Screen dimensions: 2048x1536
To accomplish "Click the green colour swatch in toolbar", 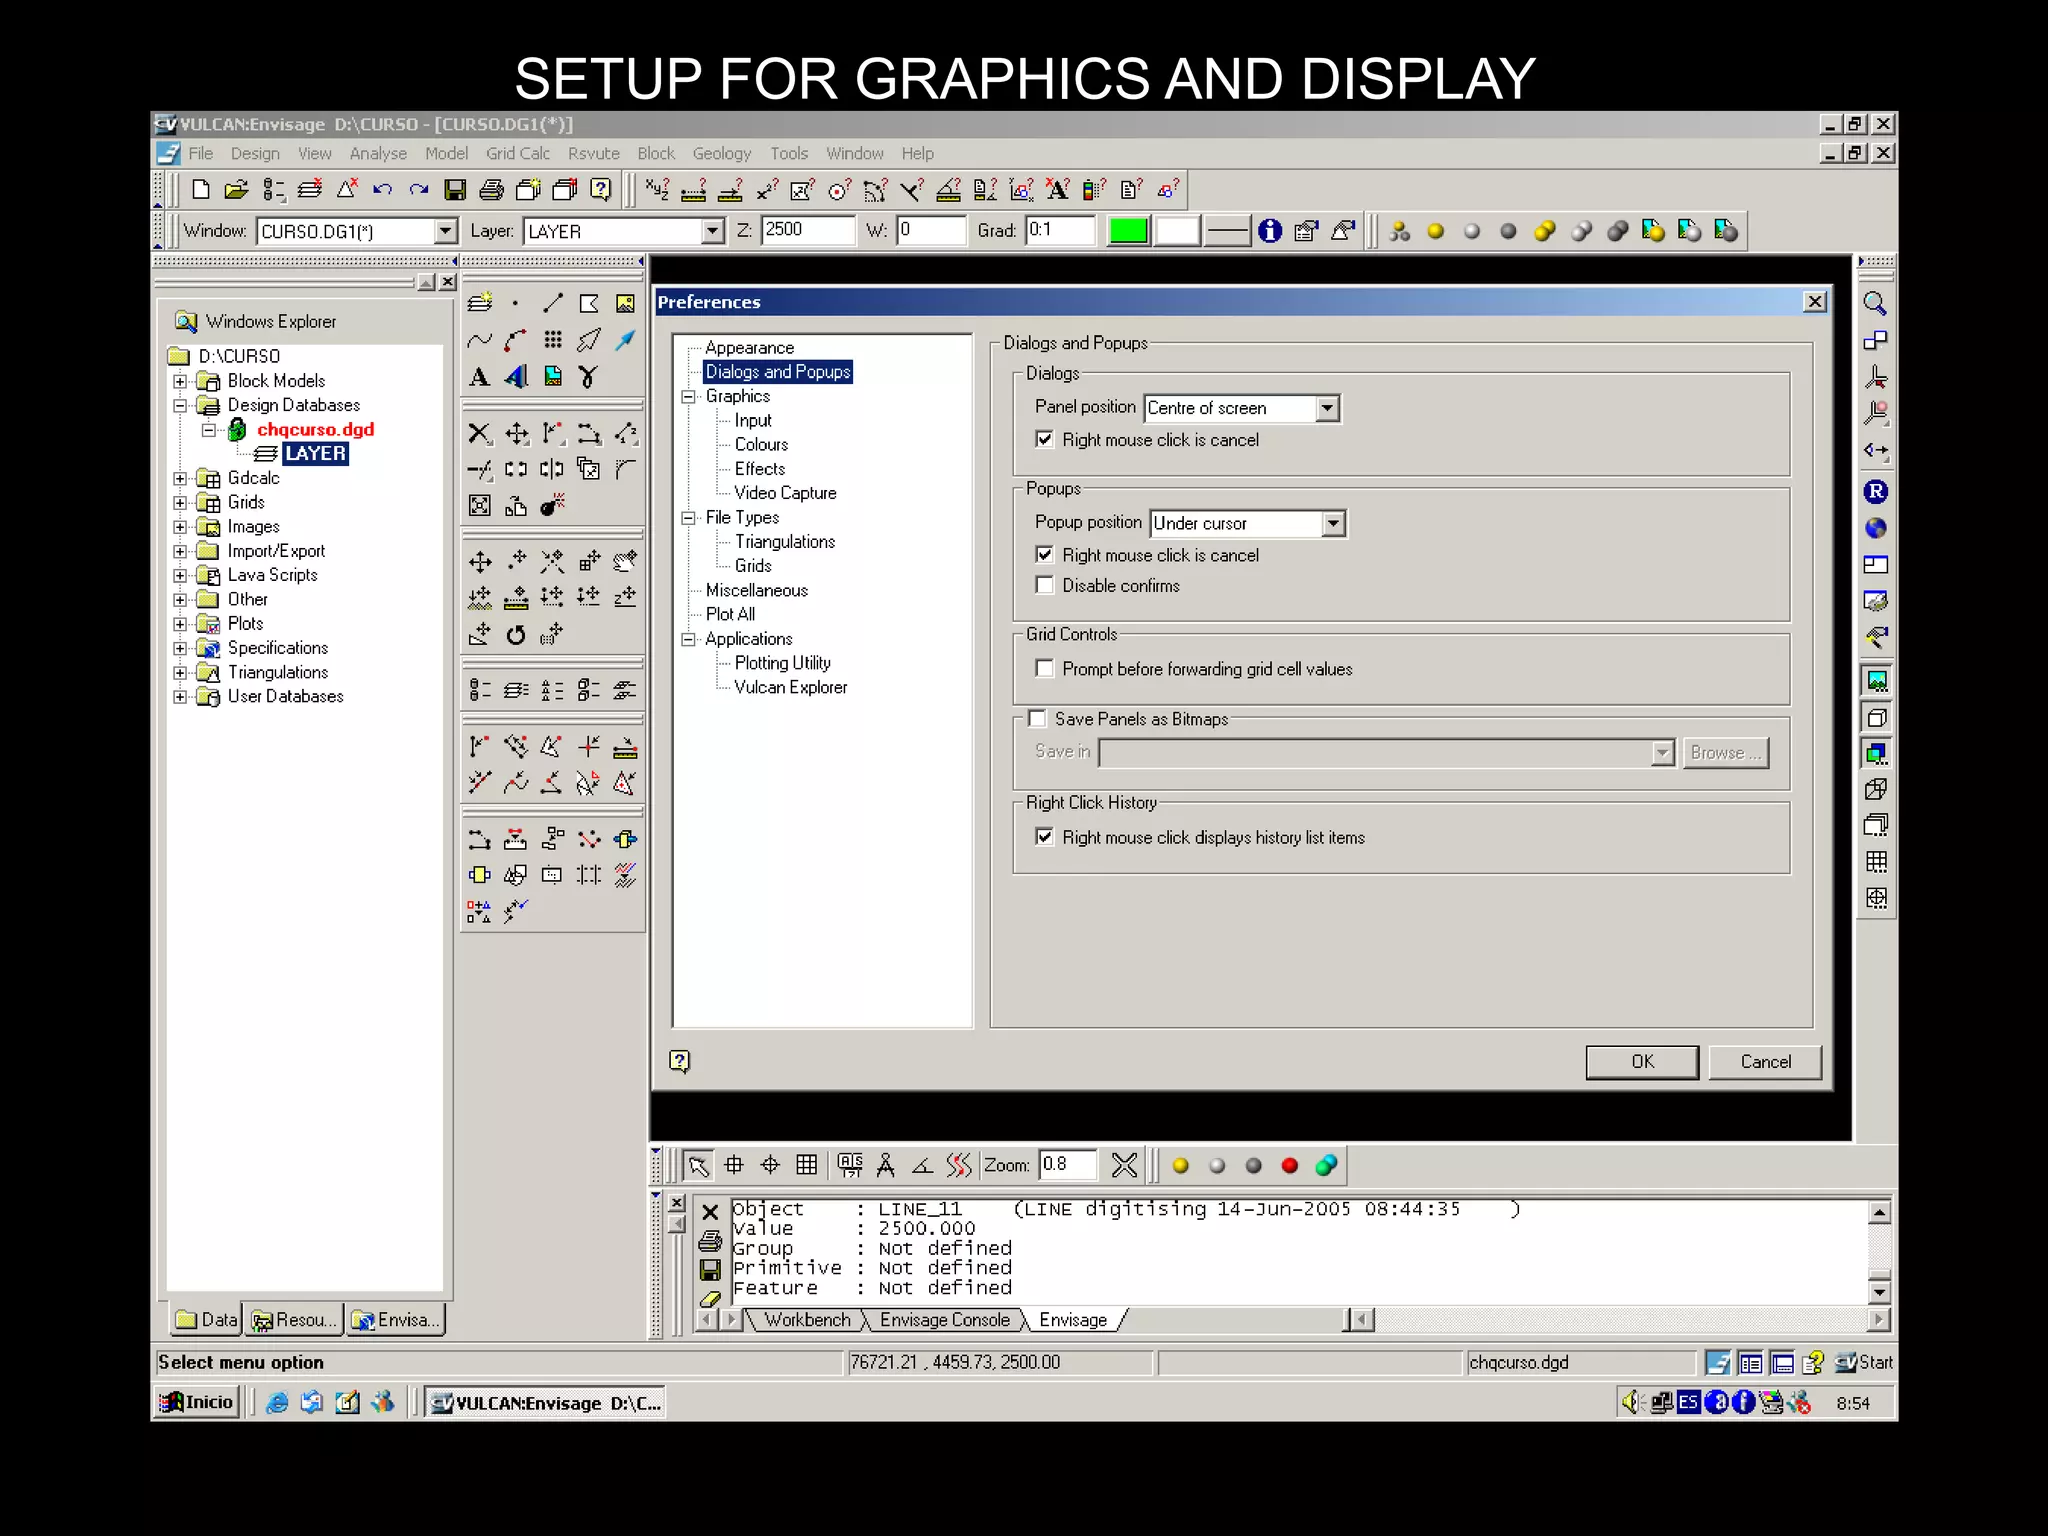I will point(1128,231).
